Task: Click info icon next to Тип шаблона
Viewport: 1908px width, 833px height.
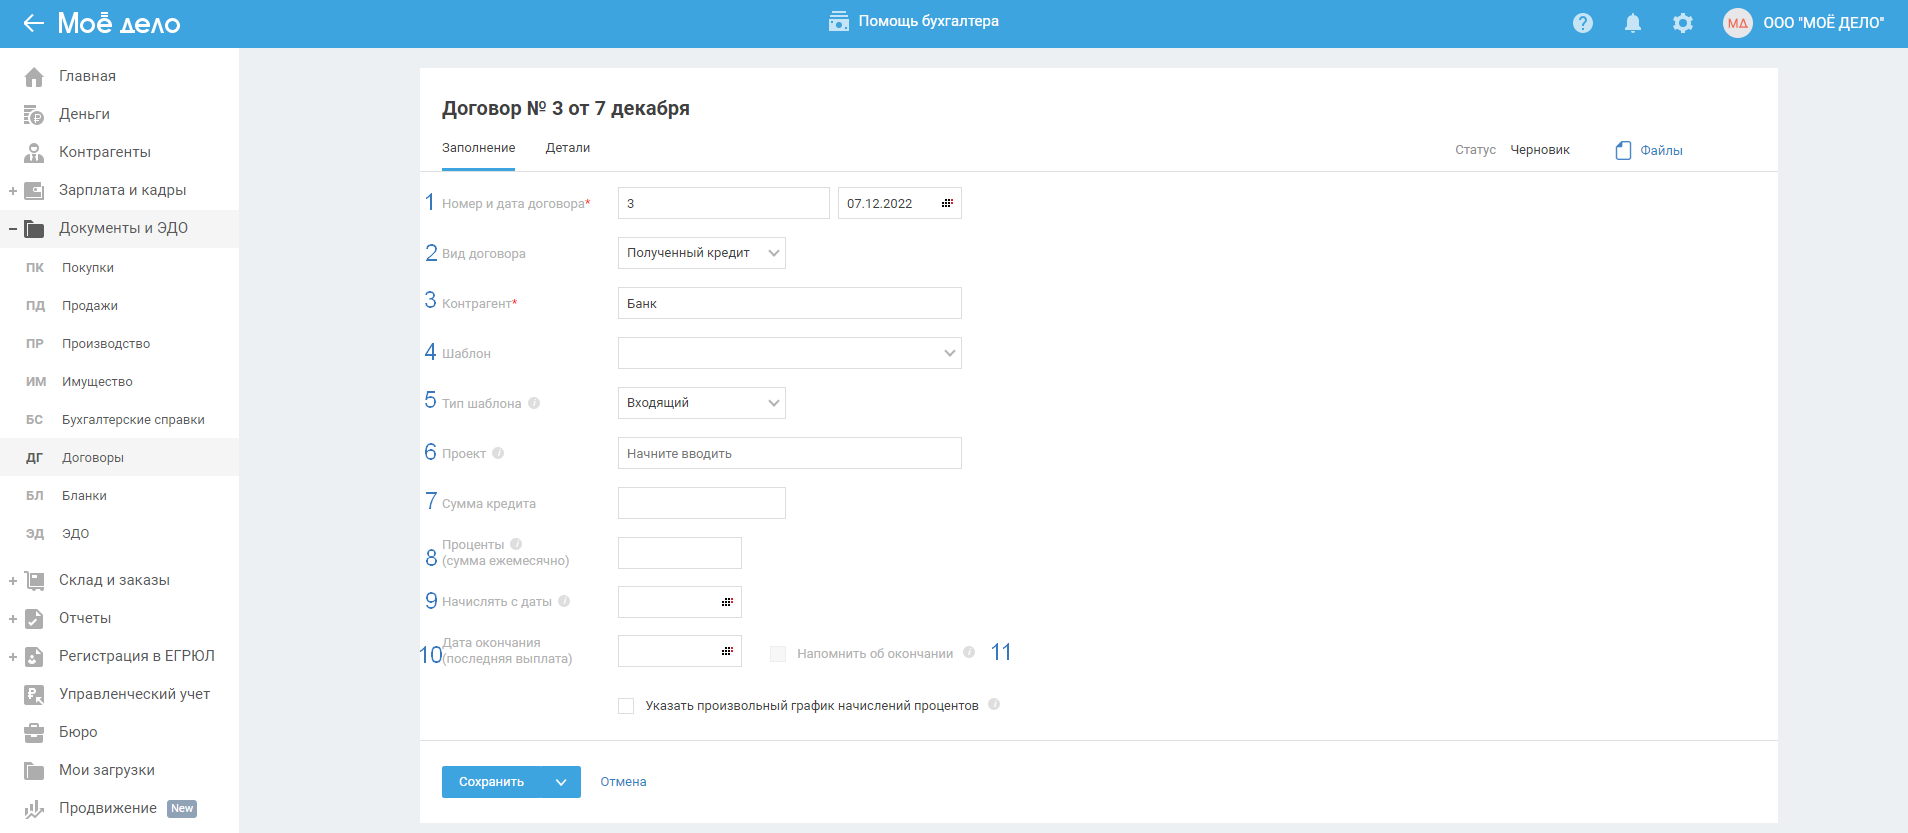Action: [534, 403]
